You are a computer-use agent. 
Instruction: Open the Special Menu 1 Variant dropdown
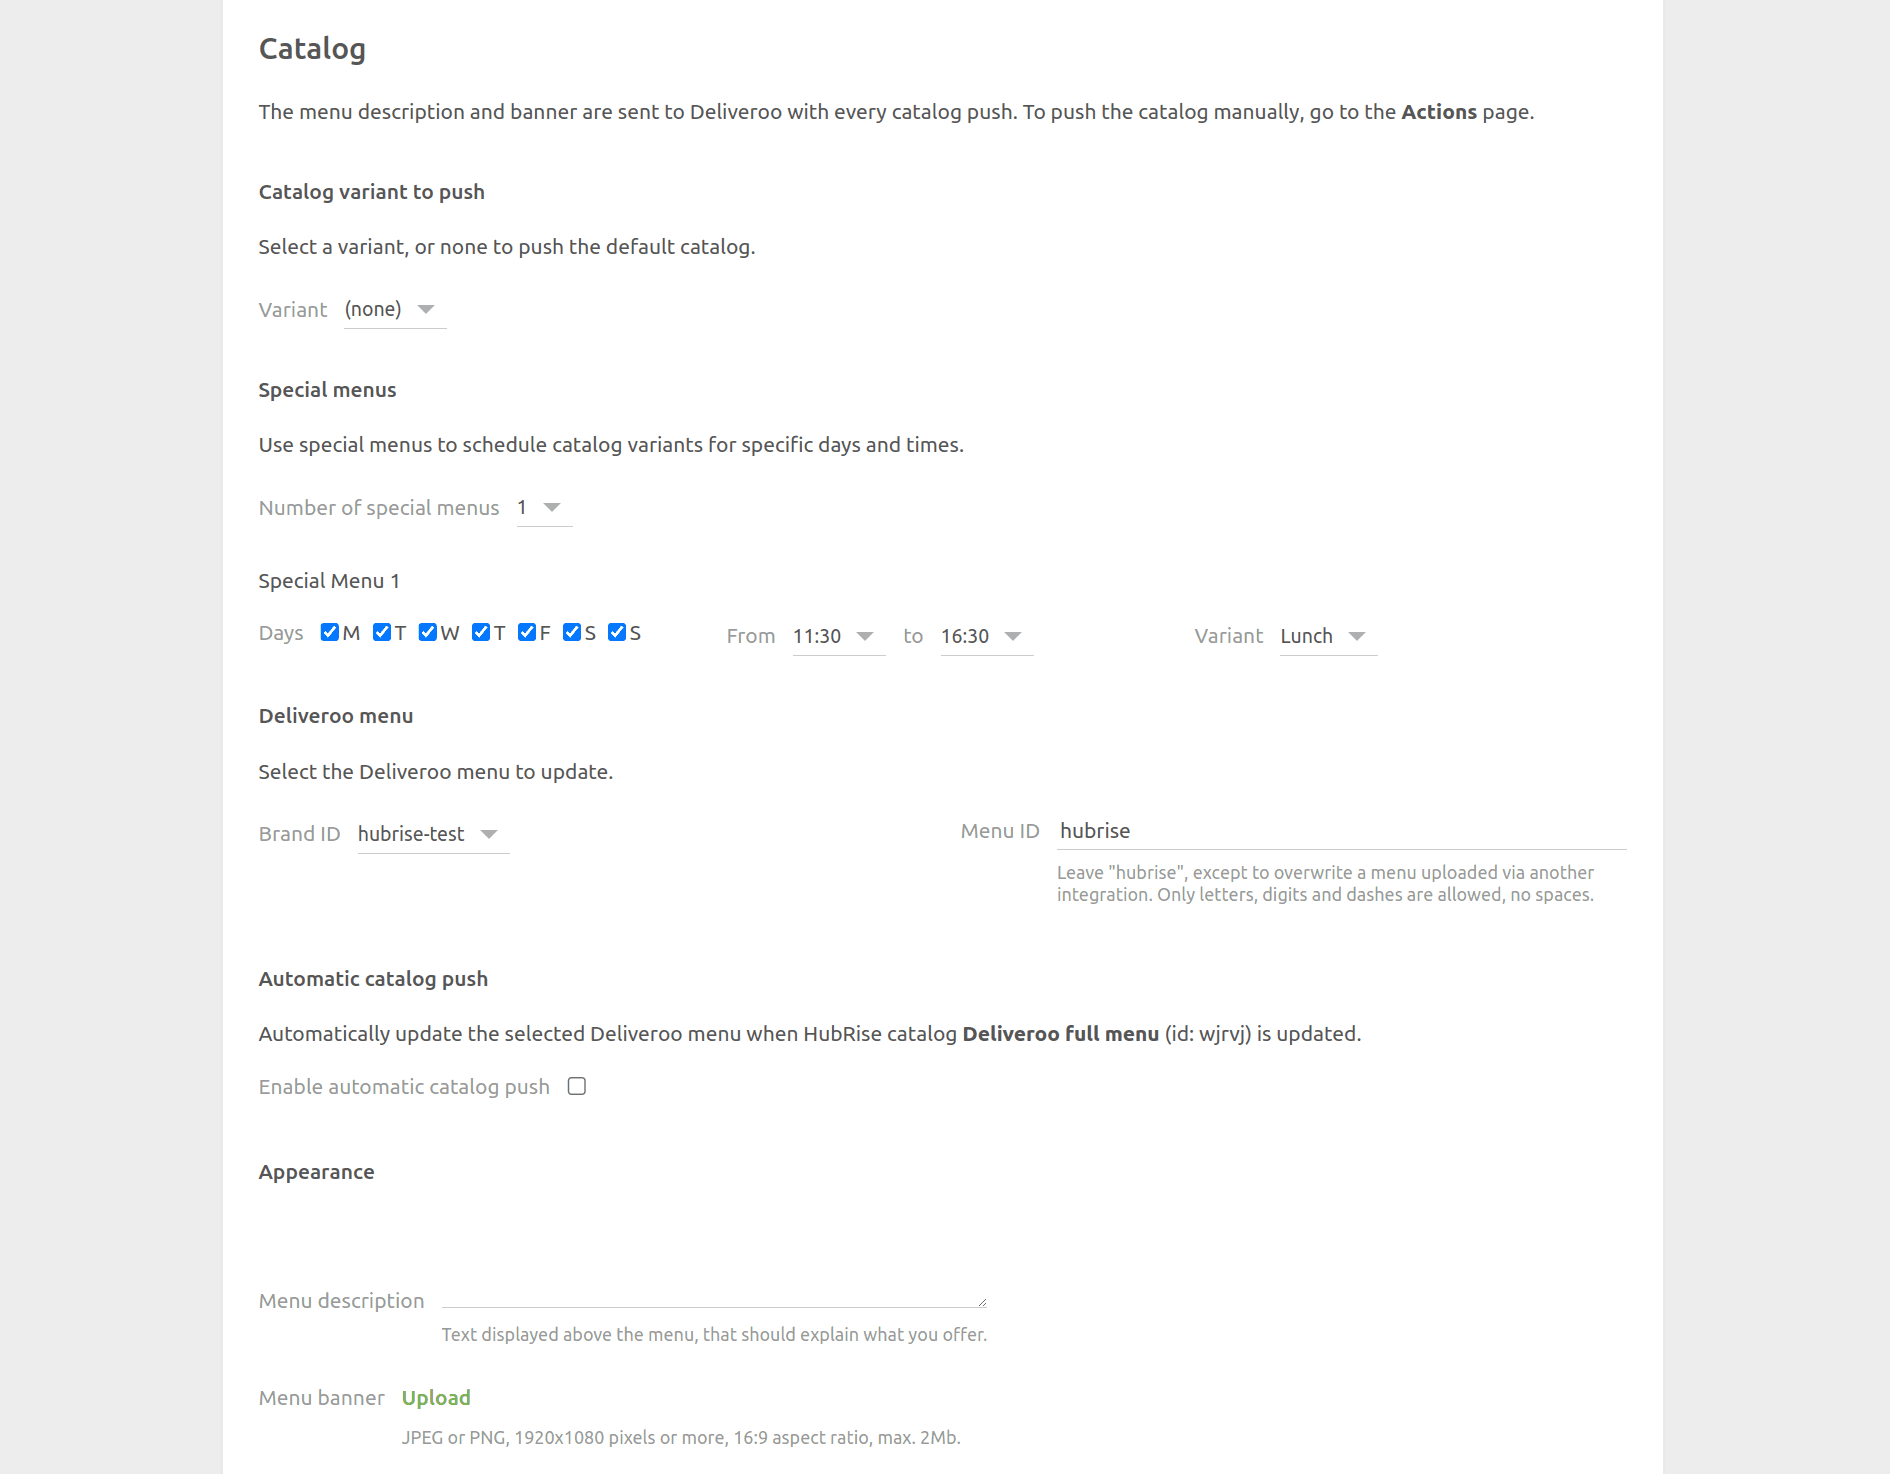(1327, 636)
